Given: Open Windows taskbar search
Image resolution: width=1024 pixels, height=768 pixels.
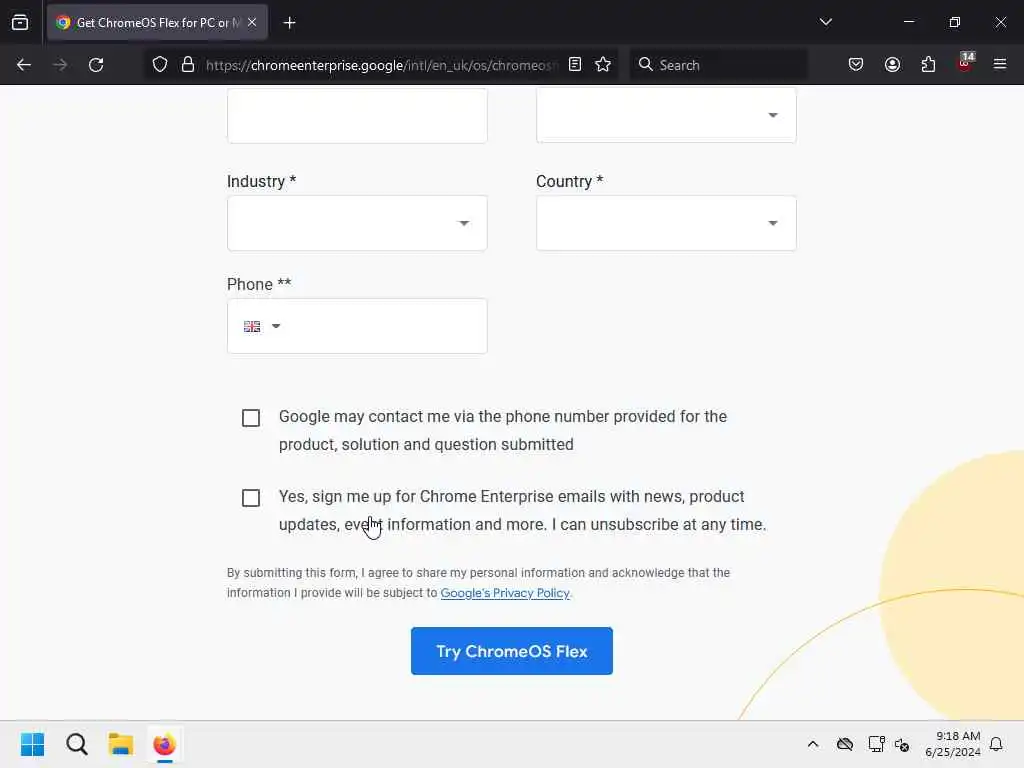Looking at the screenshot, I should [76, 744].
